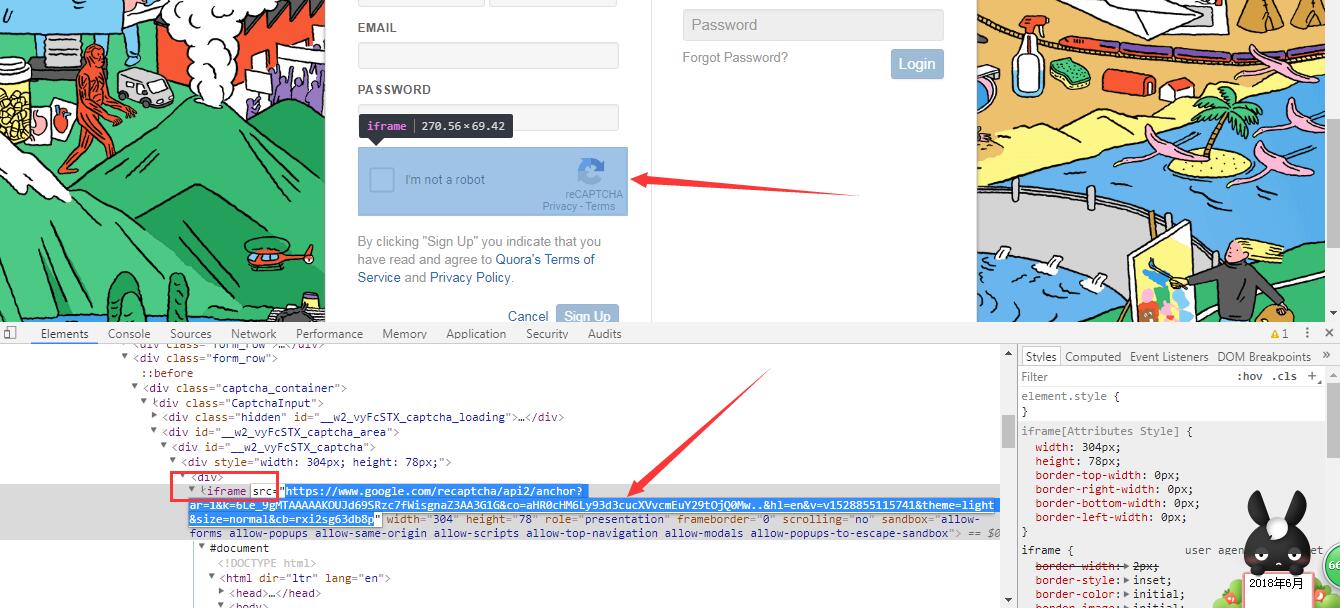Click the Filter styles input field
The height and width of the screenshot is (608, 1340).
click(x=1120, y=377)
